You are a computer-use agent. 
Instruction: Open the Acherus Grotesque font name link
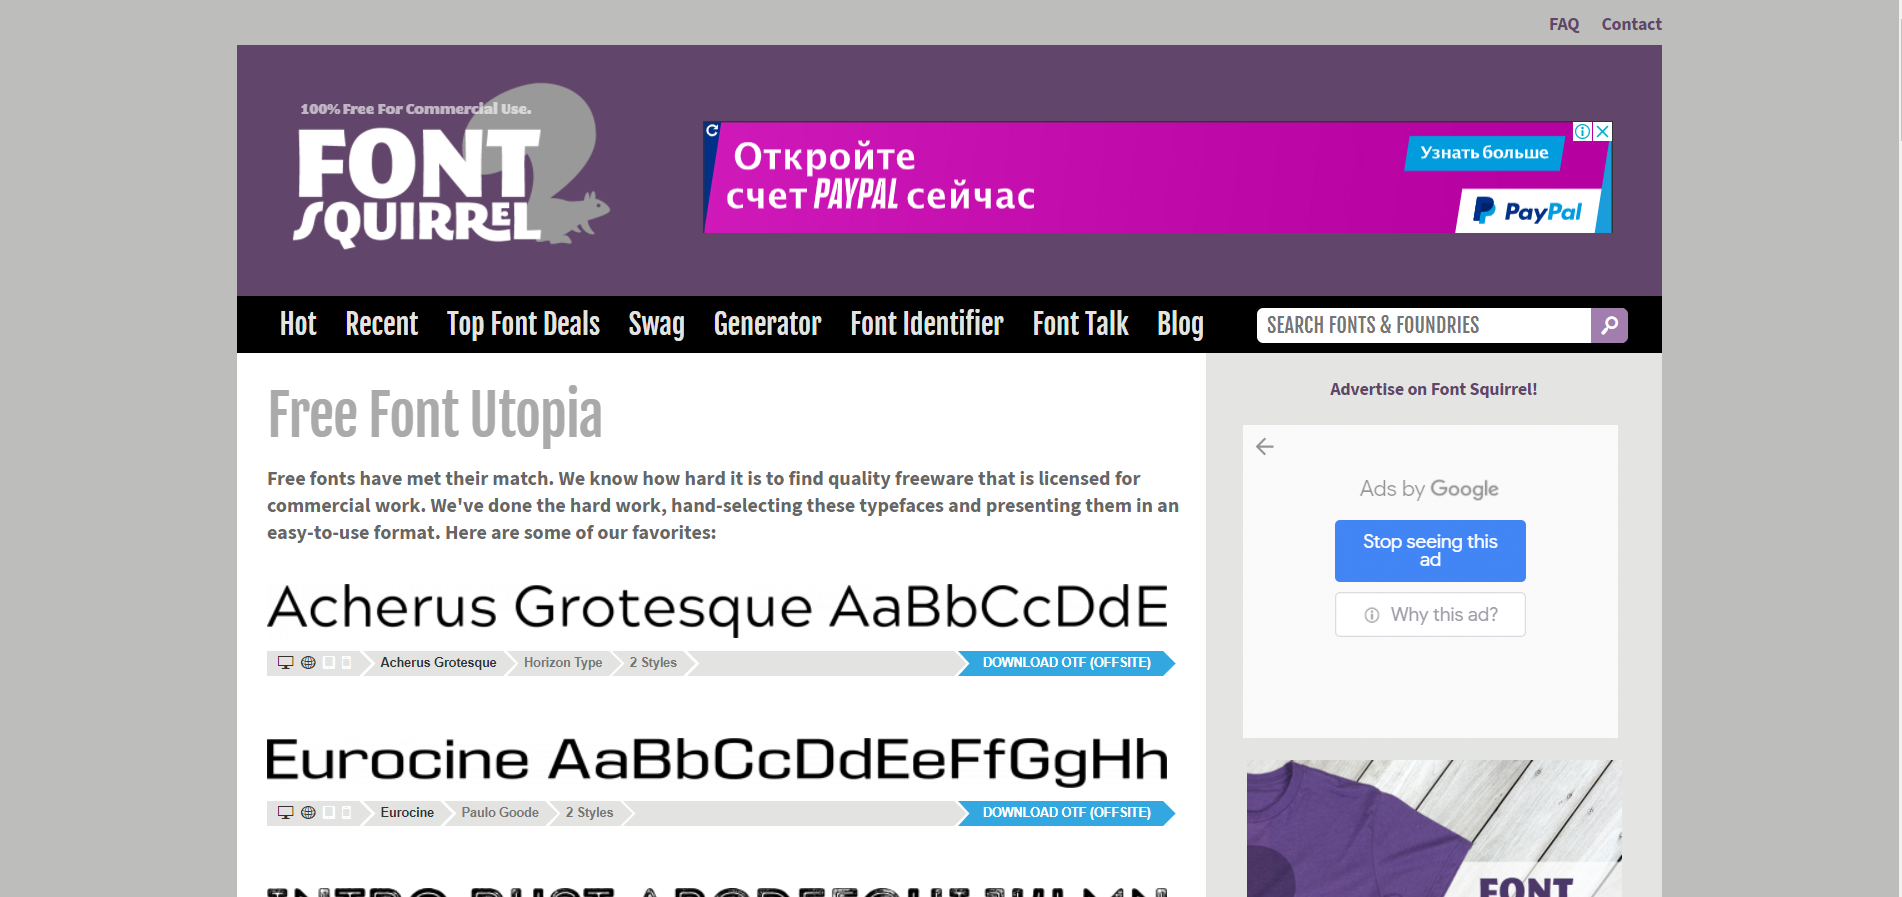(438, 662)
